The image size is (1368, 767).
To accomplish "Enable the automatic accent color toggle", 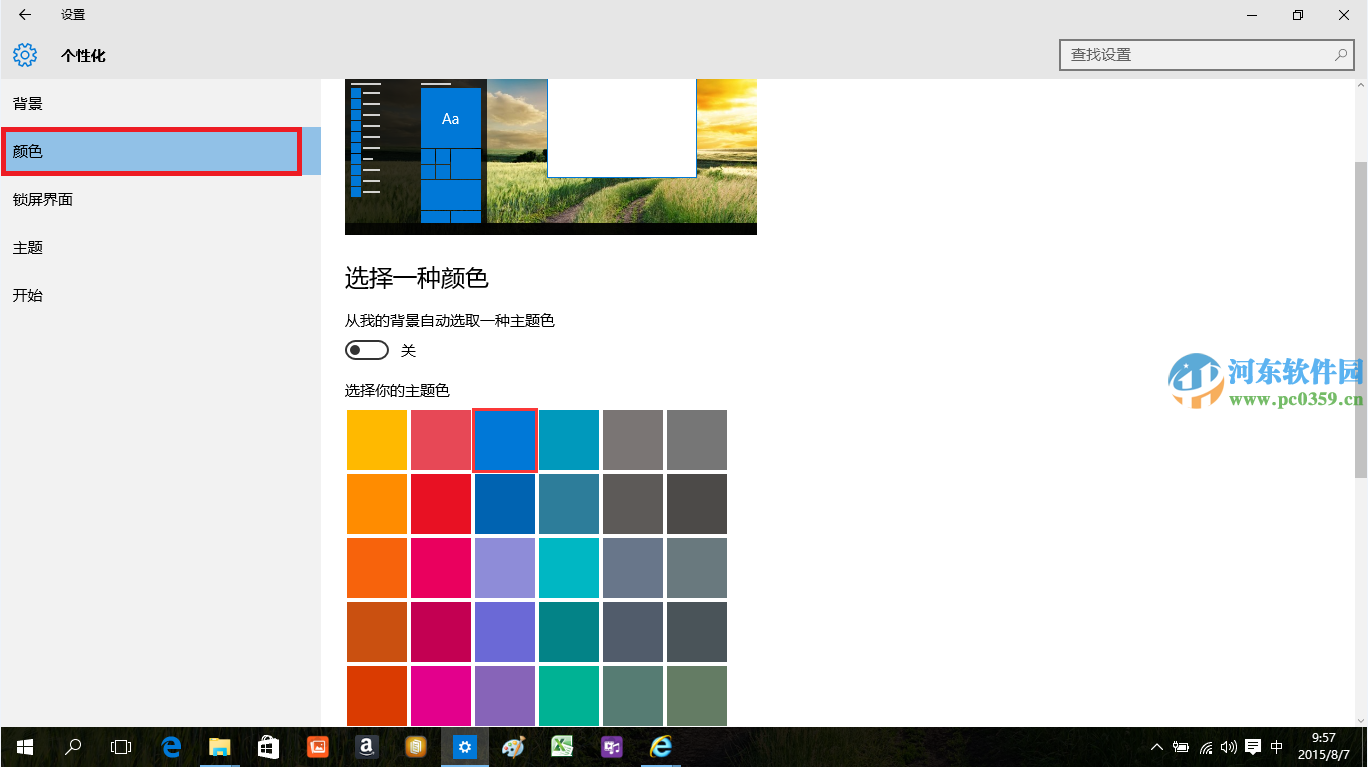I will pos(366,349).
